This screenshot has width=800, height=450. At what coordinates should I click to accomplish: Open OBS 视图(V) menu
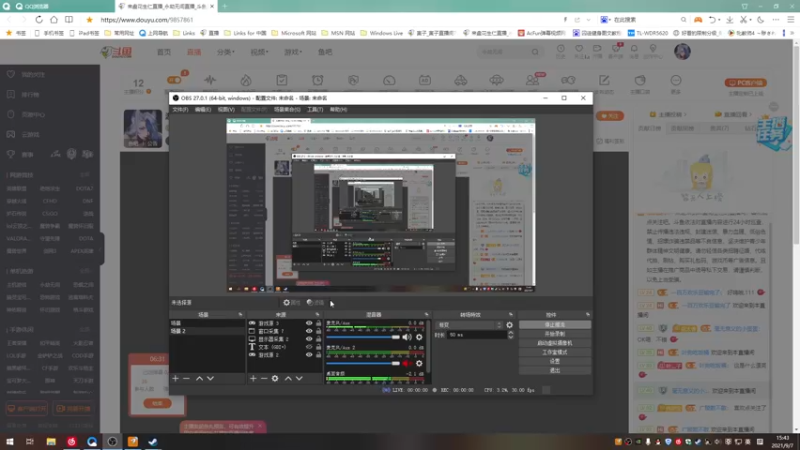226,110
